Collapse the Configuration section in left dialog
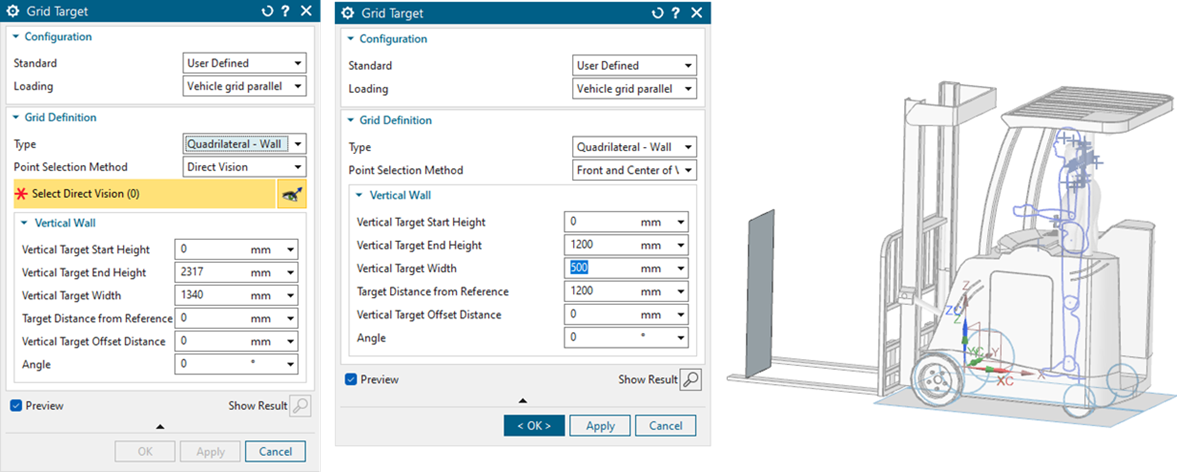1177x472 pixels. pos(17,37)
